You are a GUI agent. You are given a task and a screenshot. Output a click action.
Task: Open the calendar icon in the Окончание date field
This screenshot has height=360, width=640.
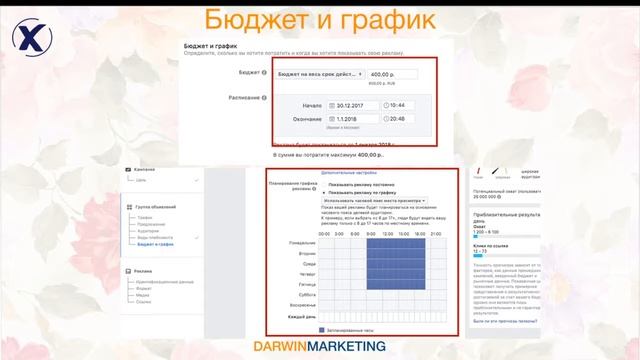coord(332,119)
